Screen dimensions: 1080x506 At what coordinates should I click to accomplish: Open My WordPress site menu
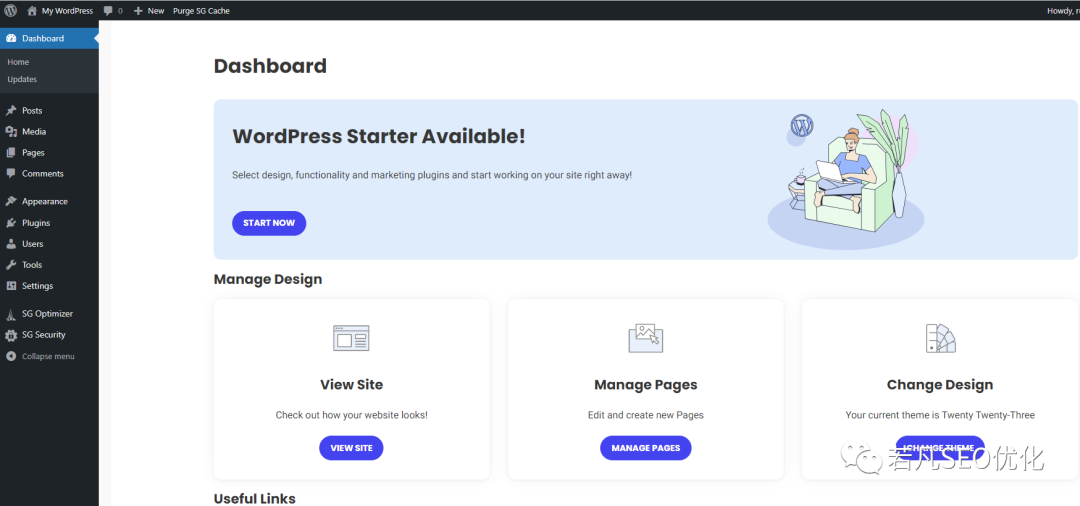tap(60, 11)
